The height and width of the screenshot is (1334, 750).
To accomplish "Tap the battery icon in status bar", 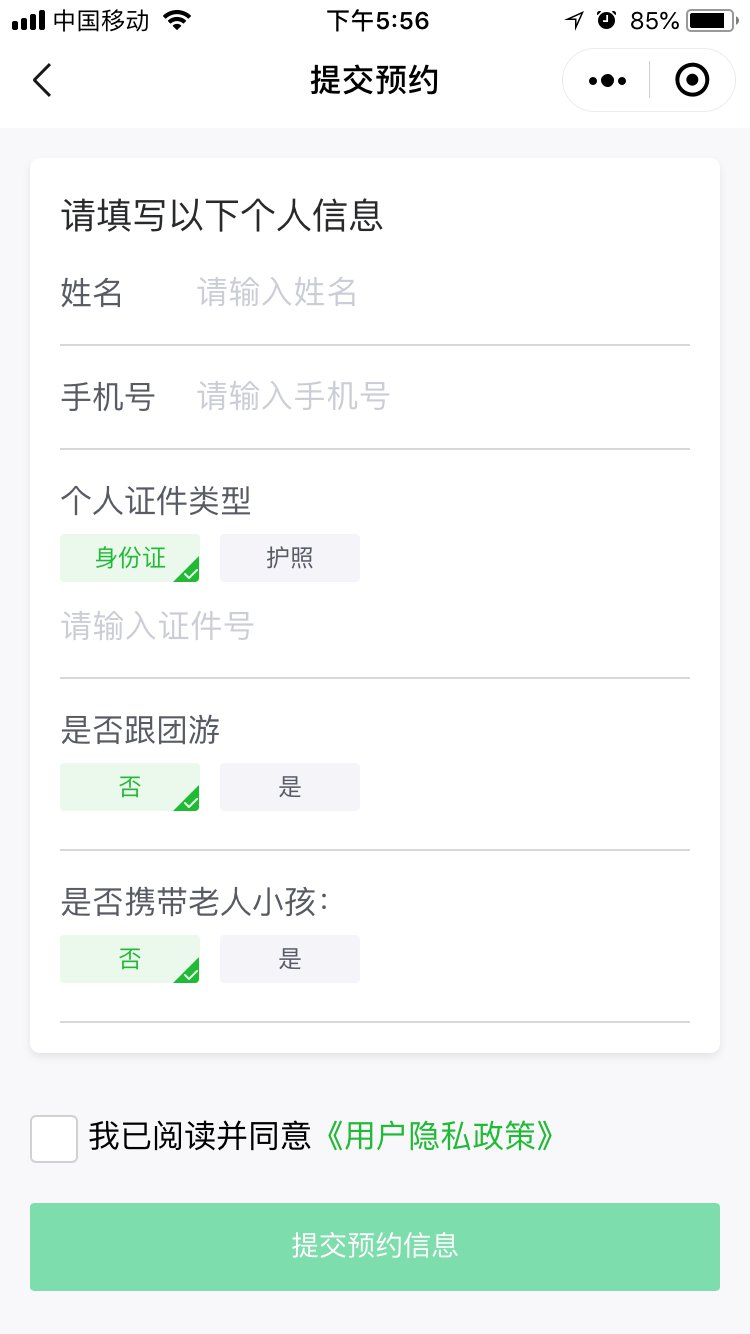I will pos(711,20).
